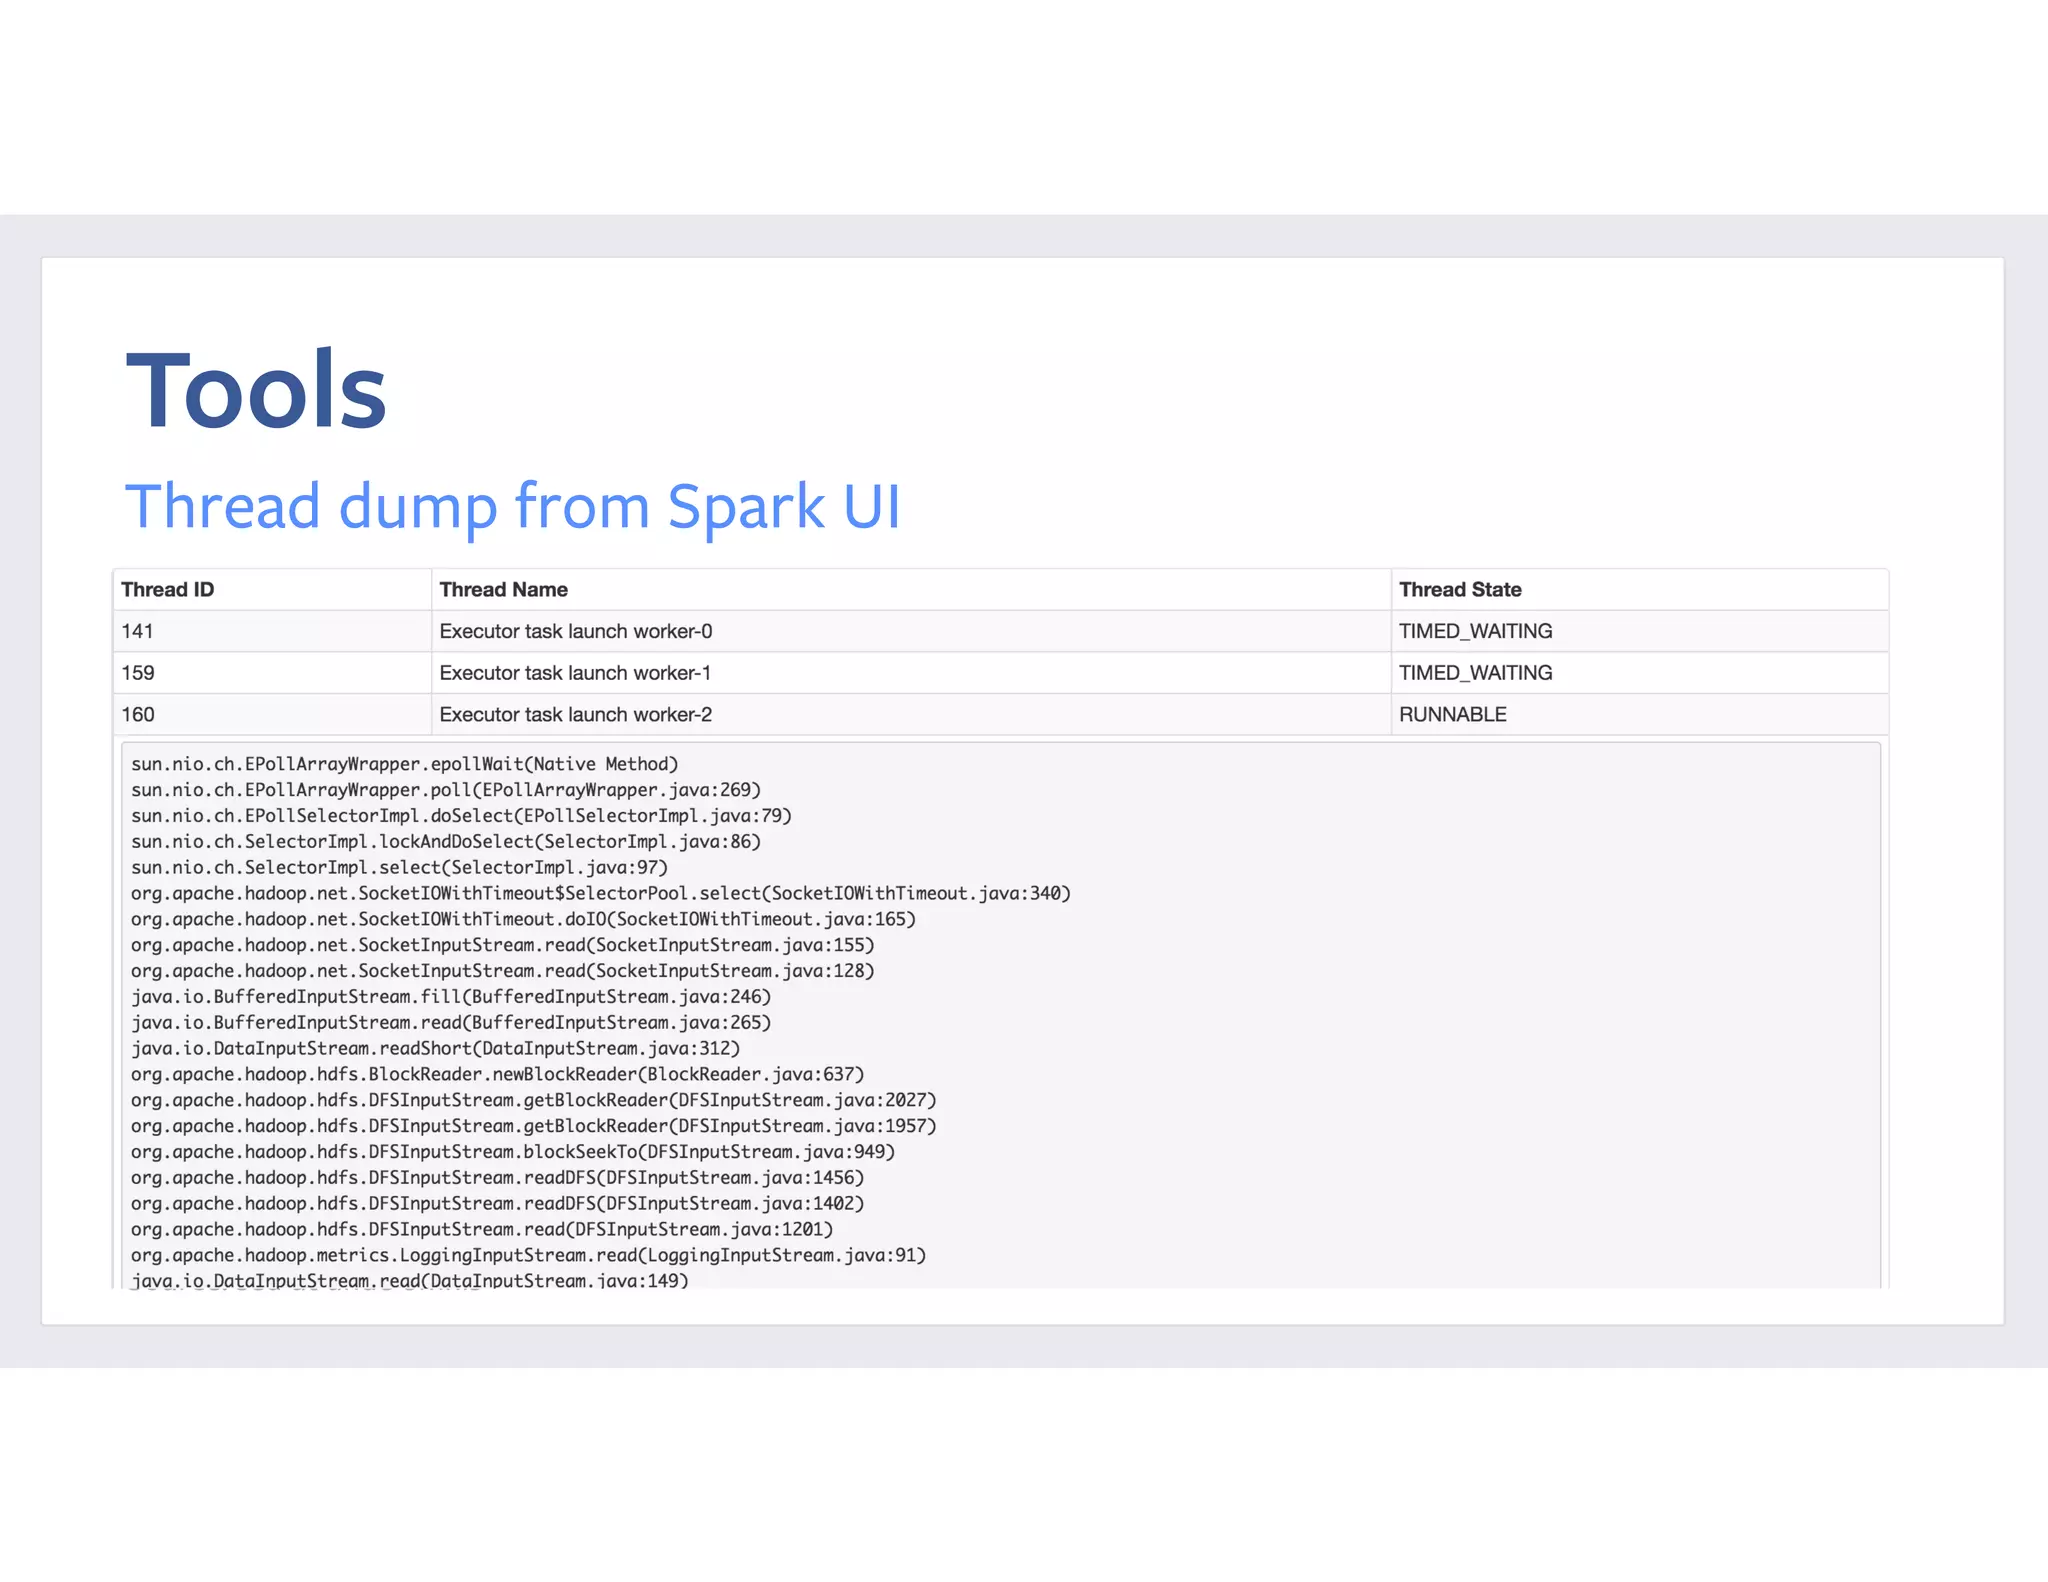This screenshot has height=1582, width=2048.
Task: Click readDFS java:1402 stack line
Action: click(498, 1205)
